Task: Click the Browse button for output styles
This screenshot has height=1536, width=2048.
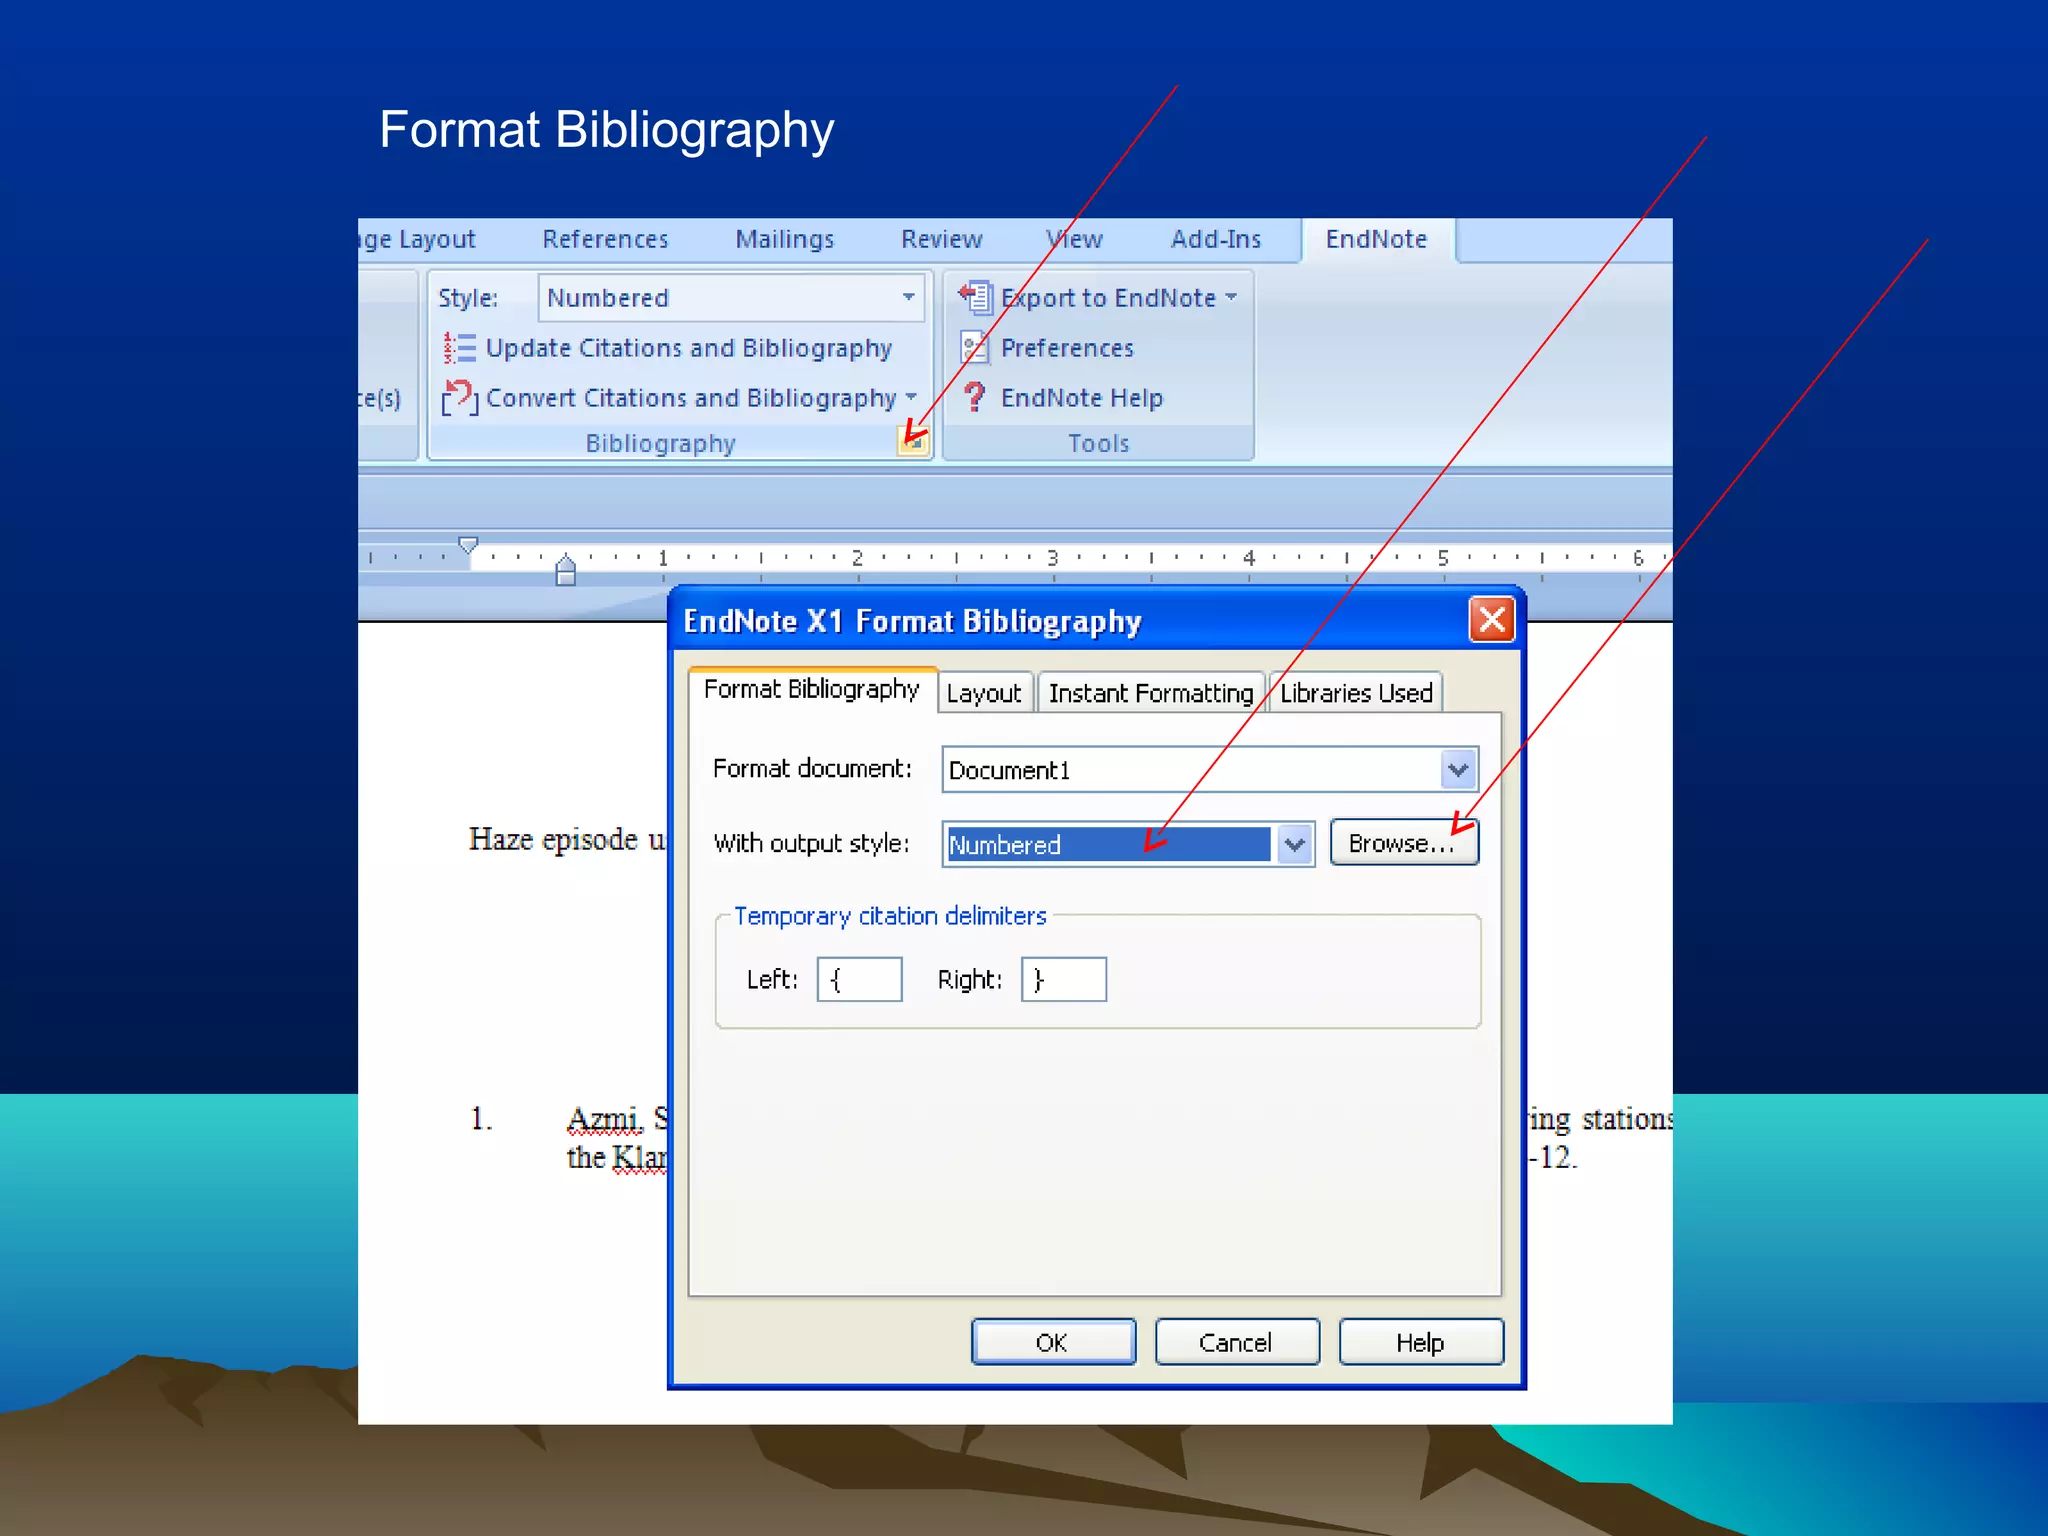Action: 1403,844
